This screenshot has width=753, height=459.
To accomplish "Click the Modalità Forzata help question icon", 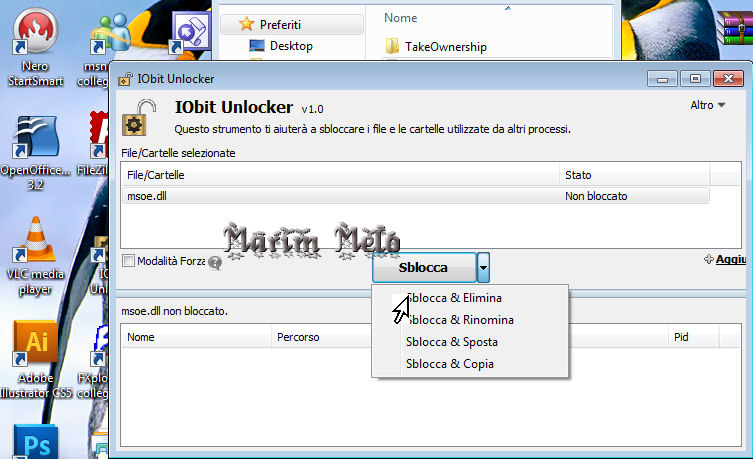I will [215, 263].
